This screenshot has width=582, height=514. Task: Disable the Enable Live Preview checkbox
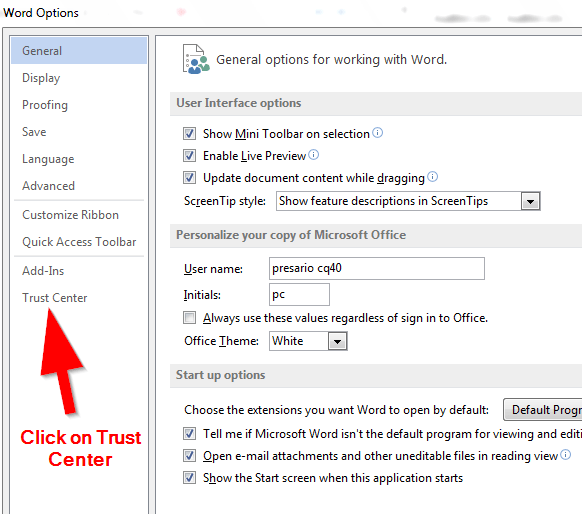coord(189,155)
